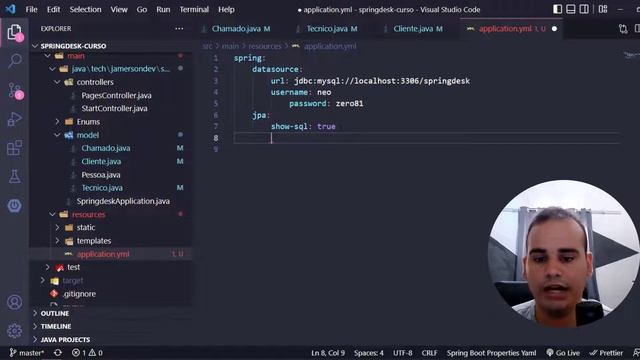Switch to the Tecnico.java tab
Viewport: 640px width, 360px height.
pos(331,29)
